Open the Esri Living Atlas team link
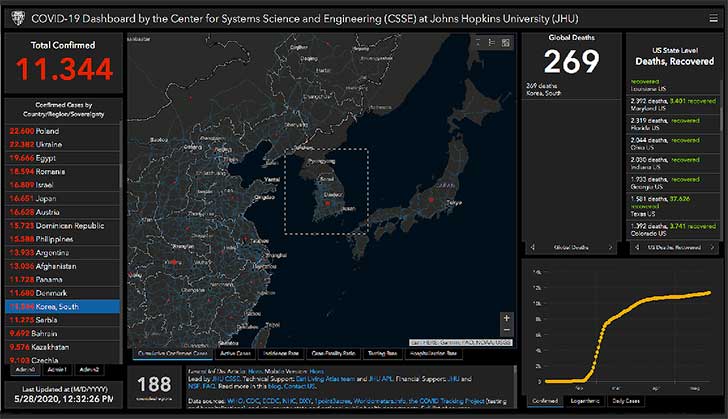The height and width of the screenshot is (419, 728). [325, 379]
